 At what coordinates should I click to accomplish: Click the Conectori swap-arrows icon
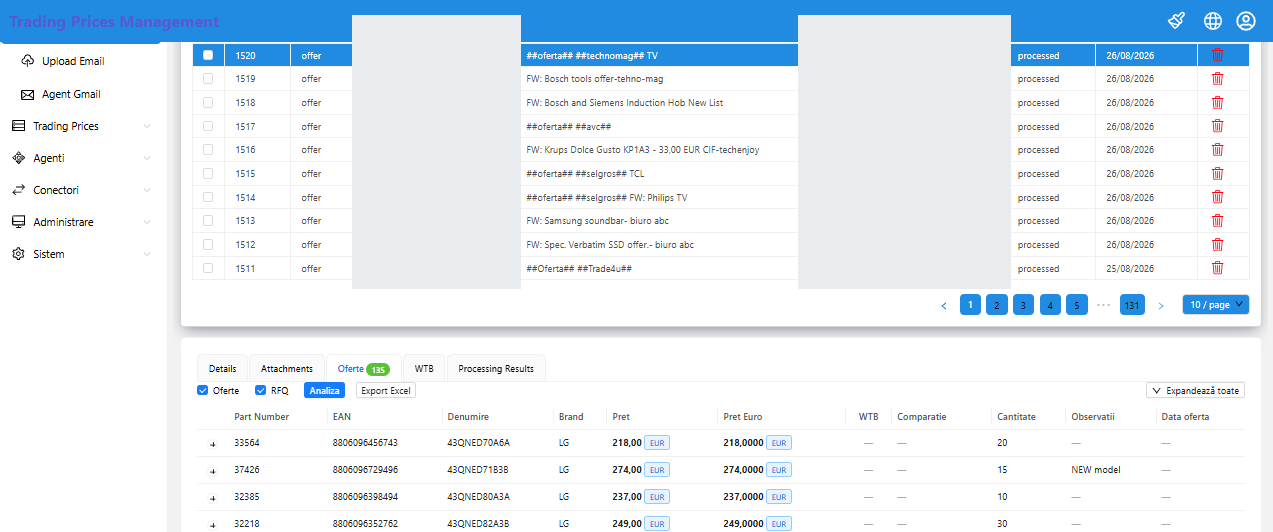17,190
